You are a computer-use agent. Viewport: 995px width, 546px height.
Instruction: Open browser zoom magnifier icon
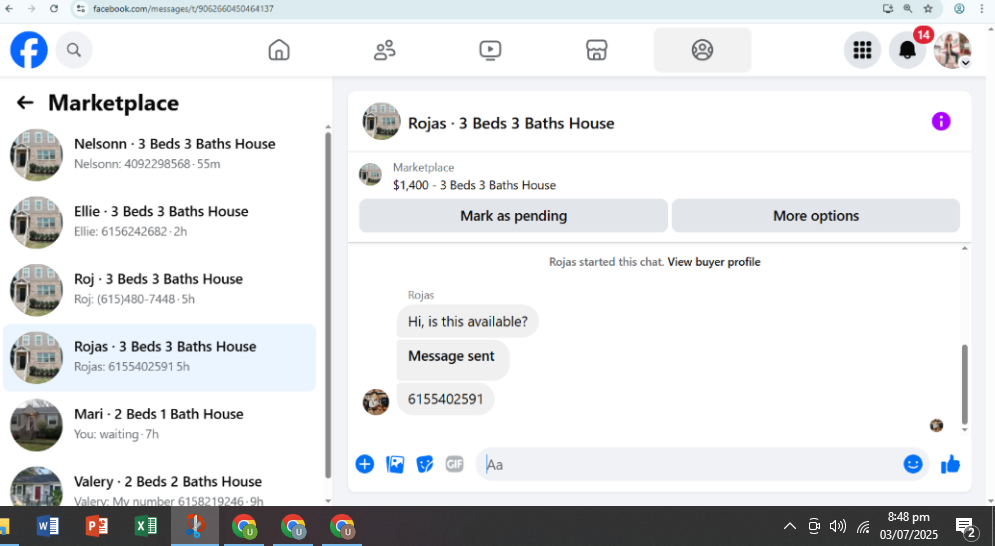[x=908, y=9]
